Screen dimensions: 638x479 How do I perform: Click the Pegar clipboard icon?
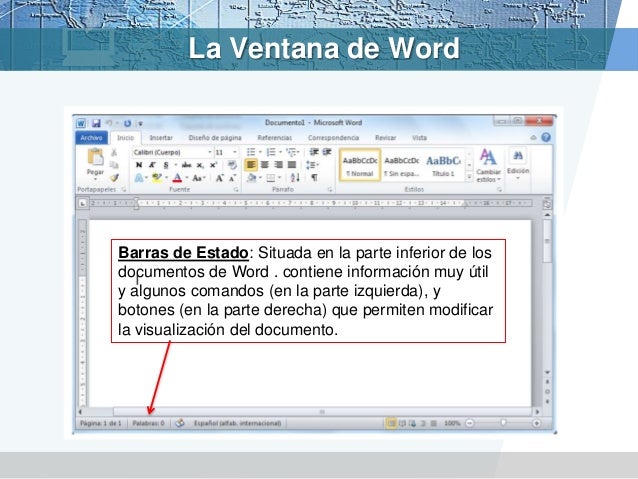click(x=96, y=157)
